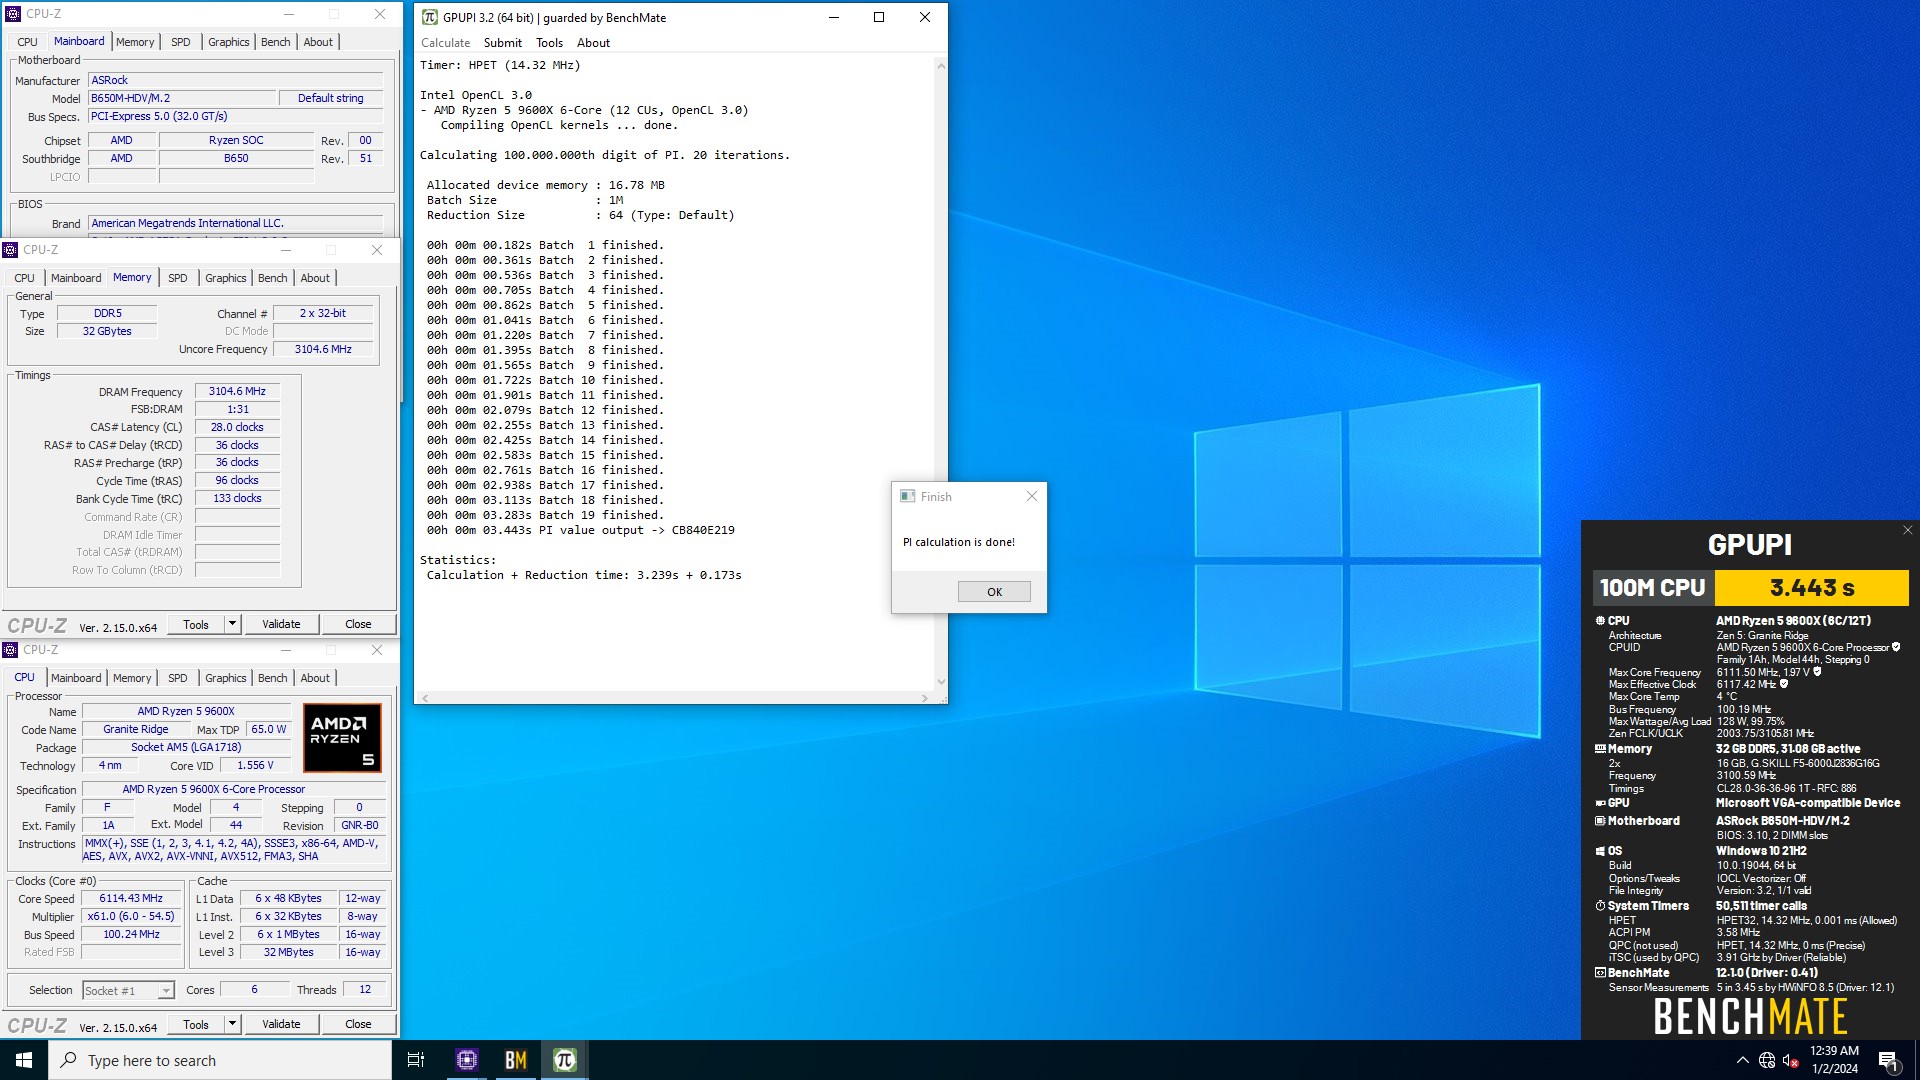Select CPU tab in top CPU-Z window
This screenshot has height=1080, width=1920.
28,42
